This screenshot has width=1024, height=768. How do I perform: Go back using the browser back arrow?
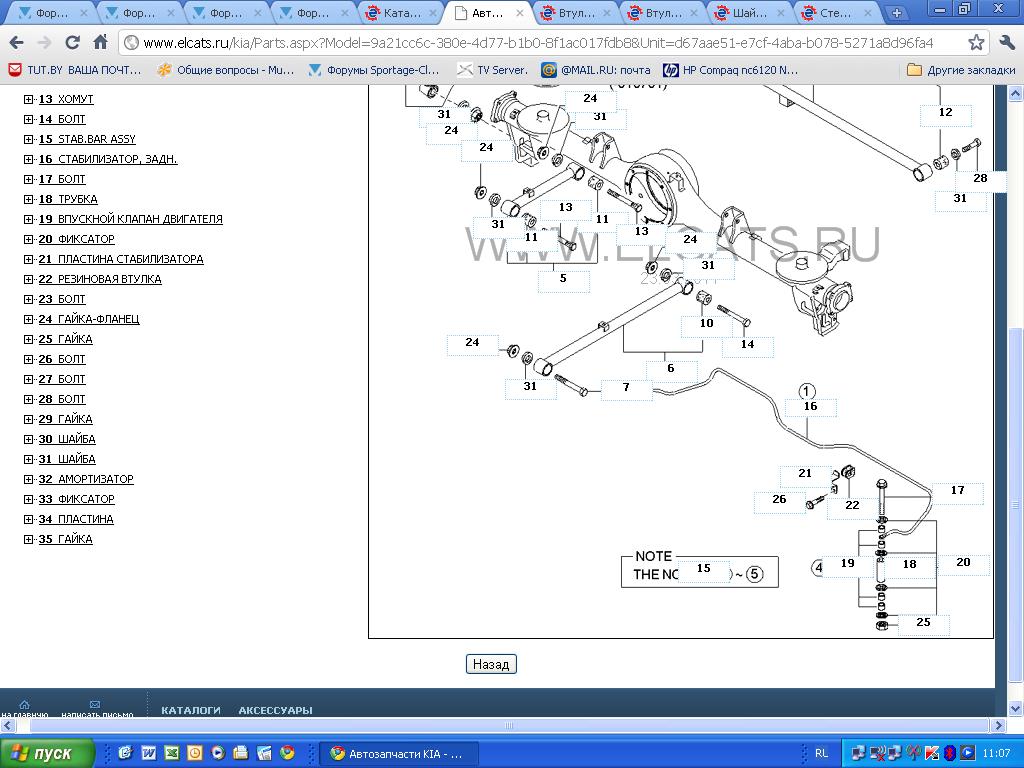16,43
